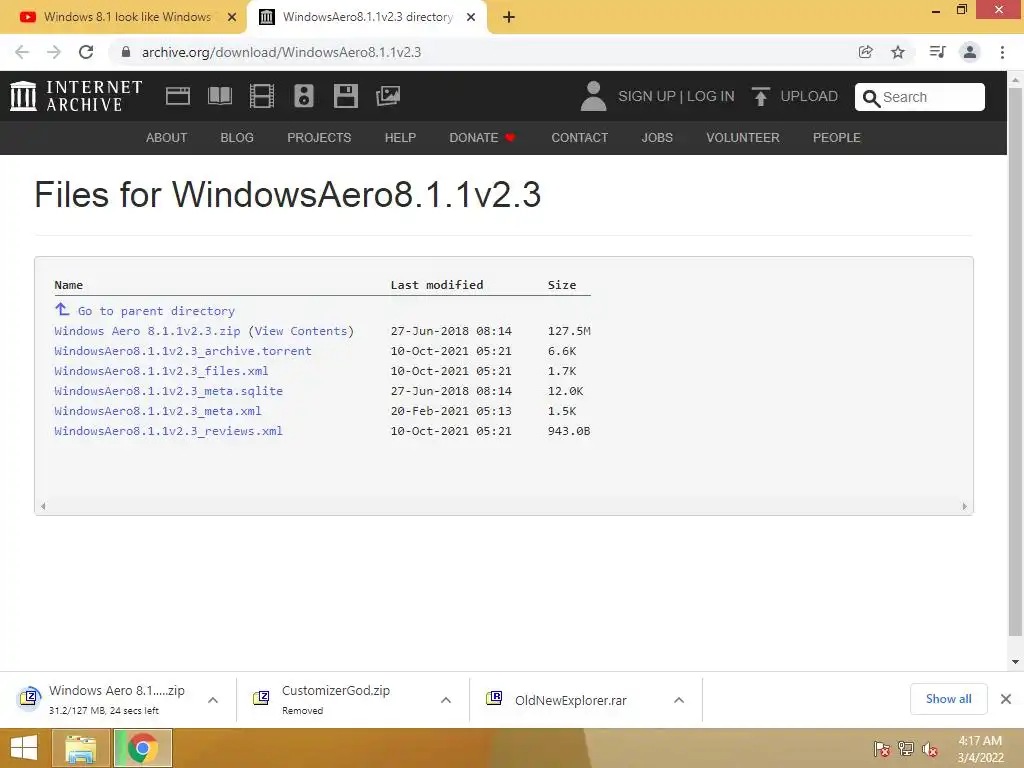Open WindowsAero8.1.1v2.3_files.xml link
Viewport: 1024px width, 768px height.
(161, 371)
